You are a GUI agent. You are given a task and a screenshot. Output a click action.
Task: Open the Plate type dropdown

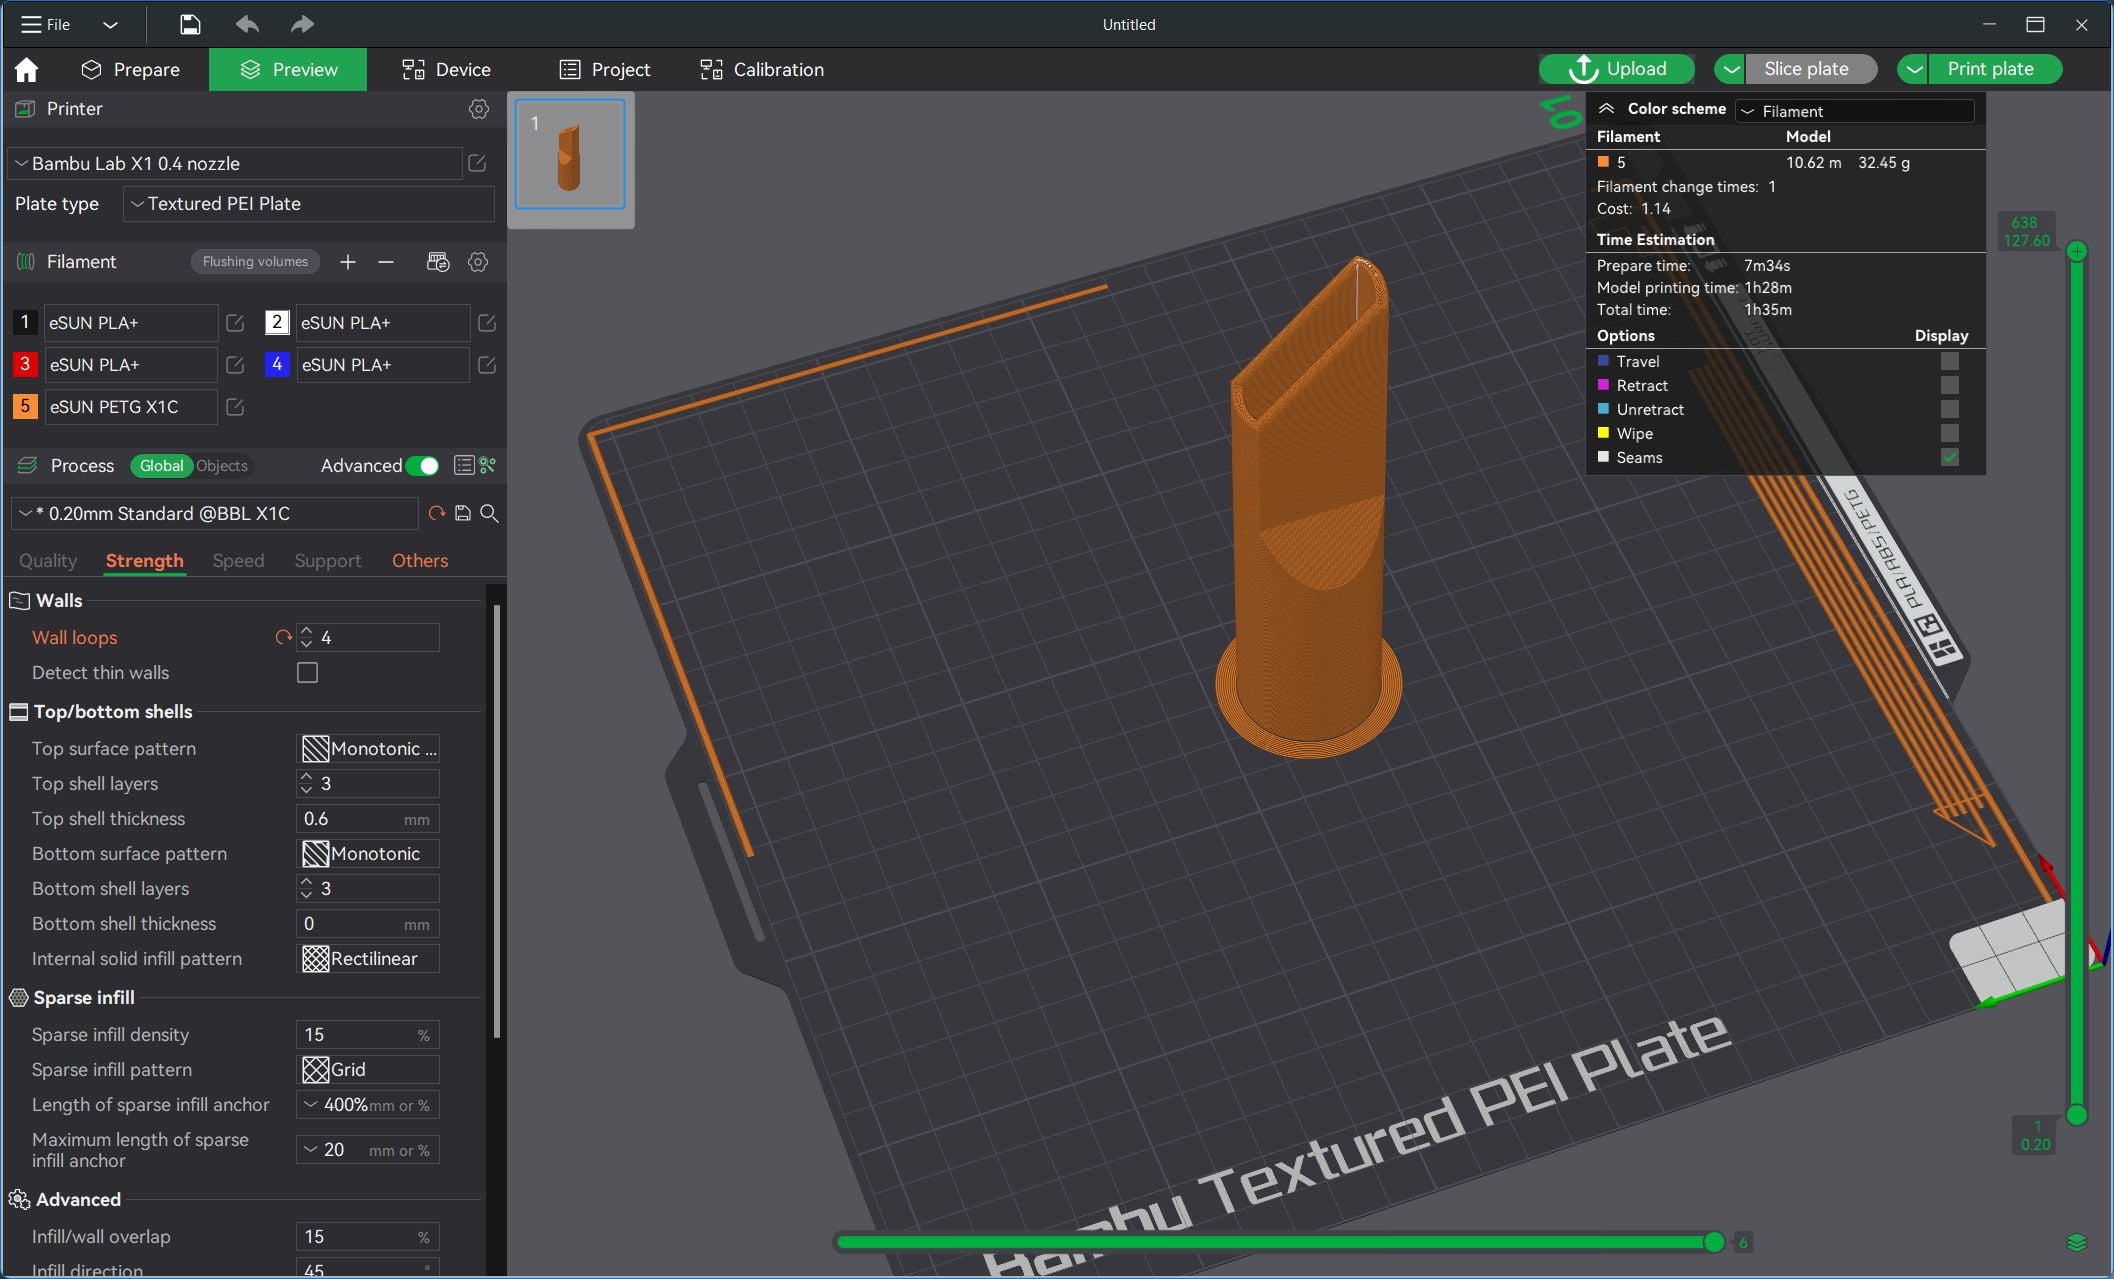(309, 204)
